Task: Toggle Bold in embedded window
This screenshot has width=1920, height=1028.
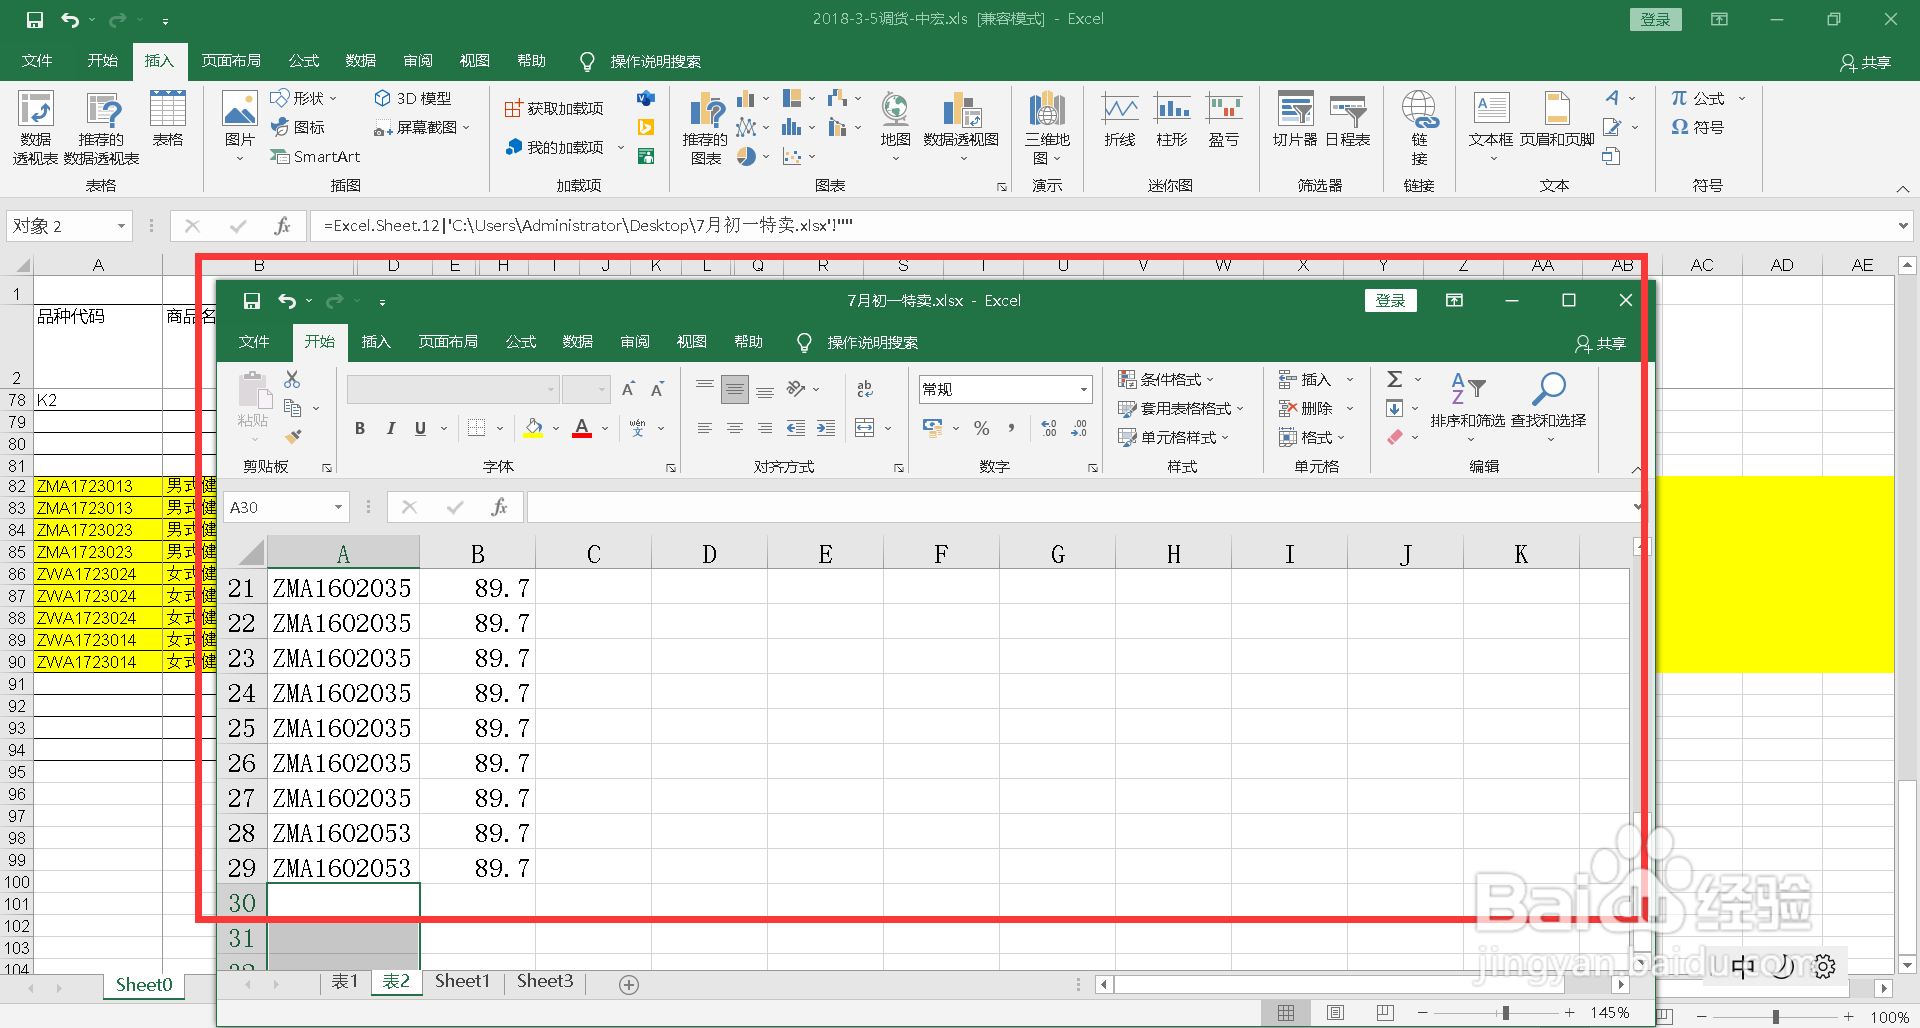Action: [360, 428]
